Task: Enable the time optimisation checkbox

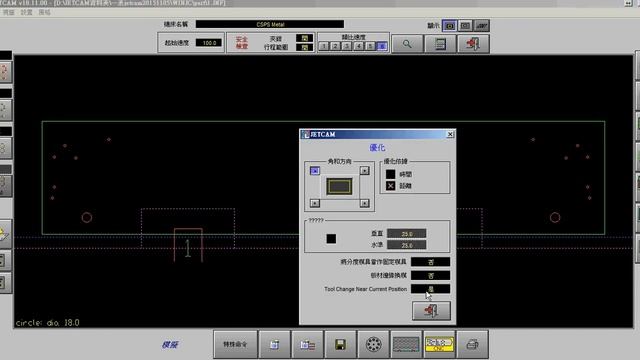Action: tap(391, 174)
